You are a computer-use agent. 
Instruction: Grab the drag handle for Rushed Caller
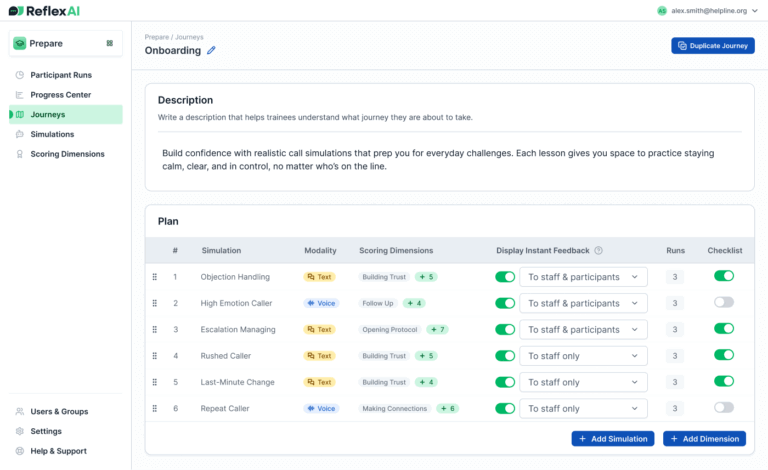coord(155,356)
